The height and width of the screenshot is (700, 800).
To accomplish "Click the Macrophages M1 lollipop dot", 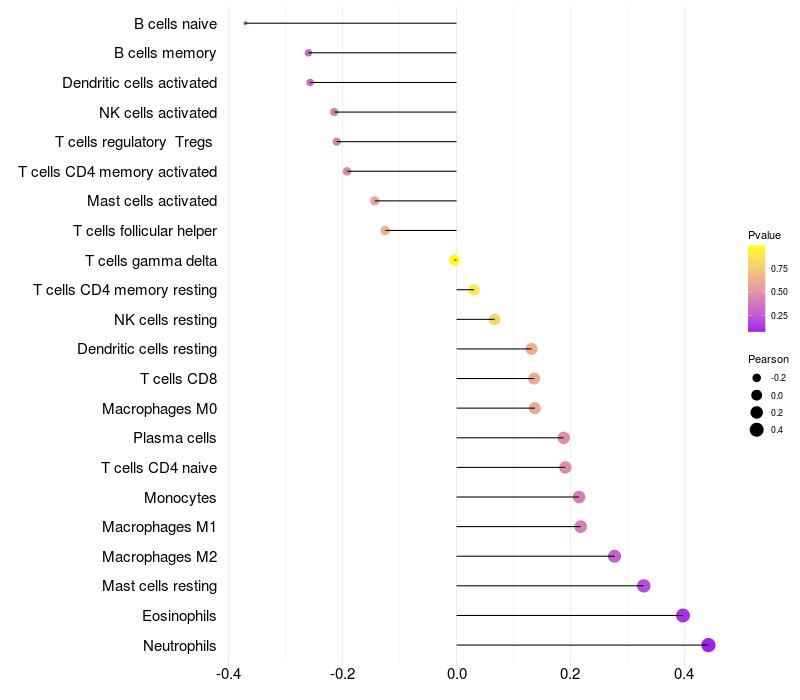I will click(580, 526).
